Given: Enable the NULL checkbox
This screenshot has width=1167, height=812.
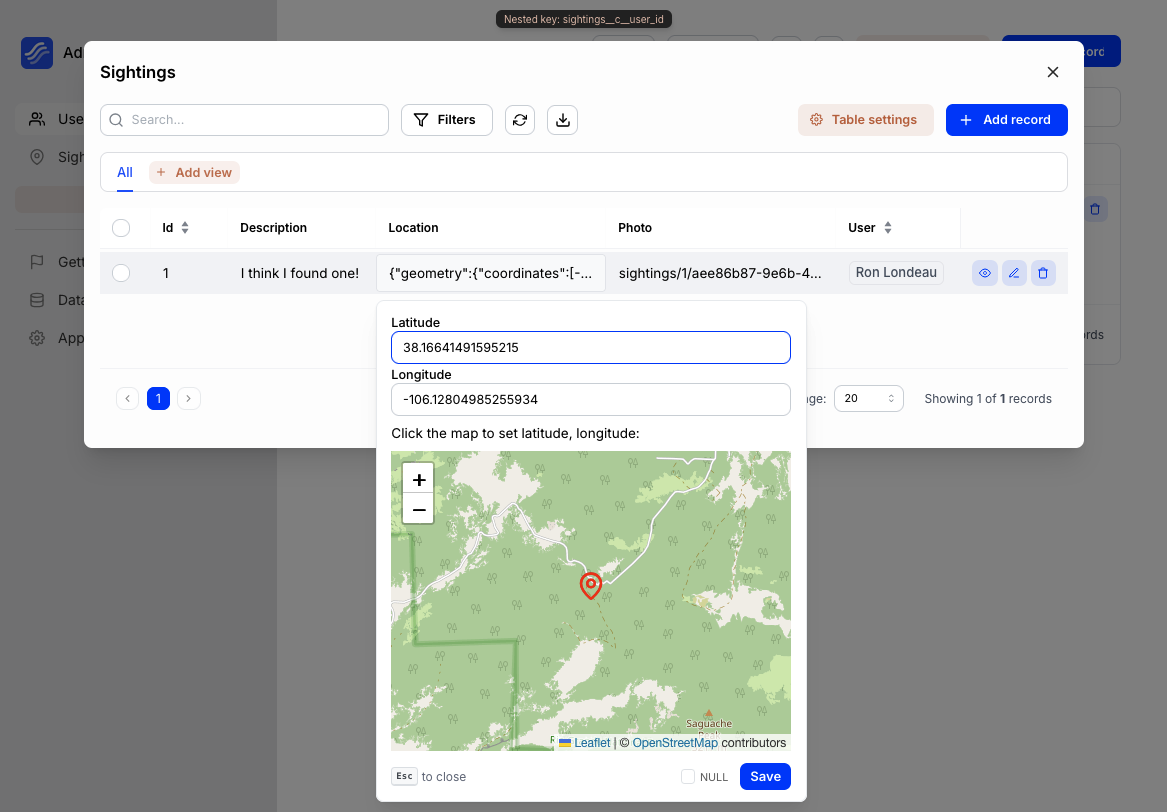Looking at the screenshot, I should coord(688,776).
